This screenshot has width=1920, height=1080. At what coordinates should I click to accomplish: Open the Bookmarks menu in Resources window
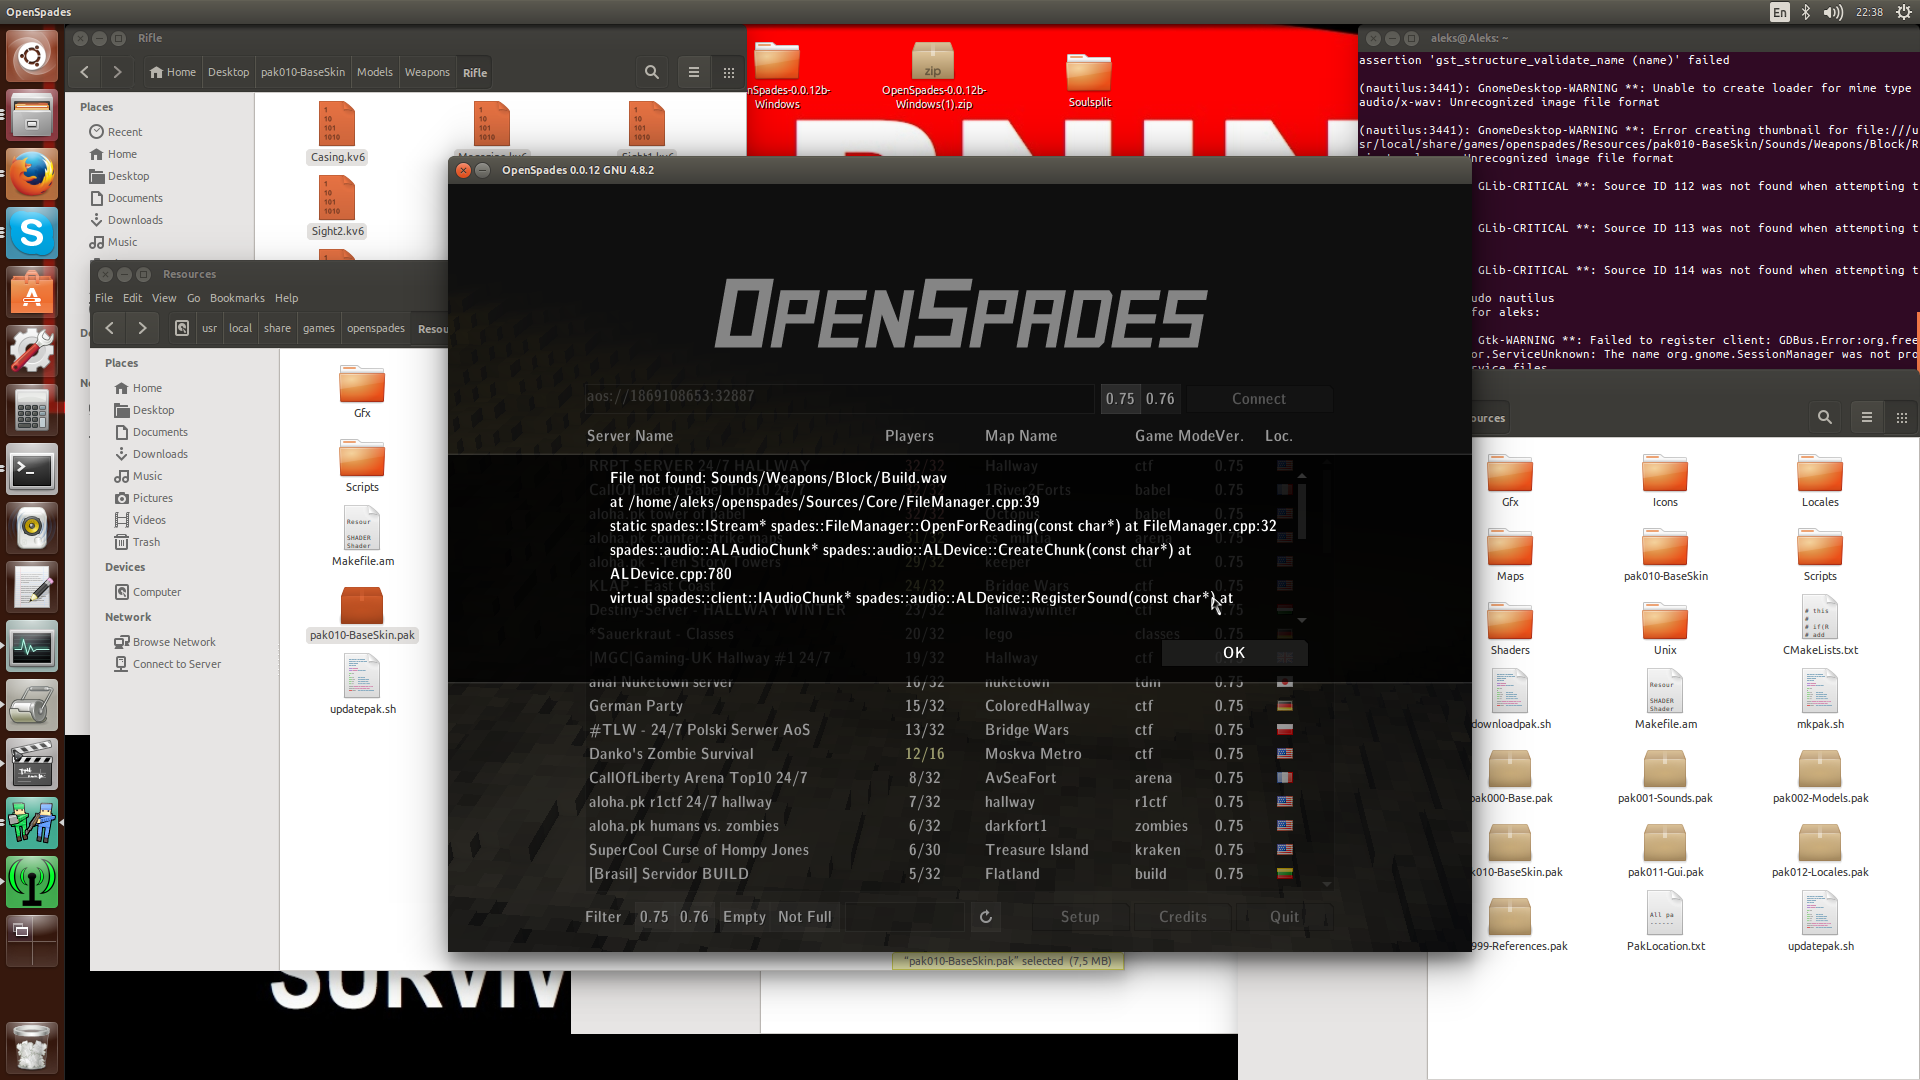pos(237,298)
